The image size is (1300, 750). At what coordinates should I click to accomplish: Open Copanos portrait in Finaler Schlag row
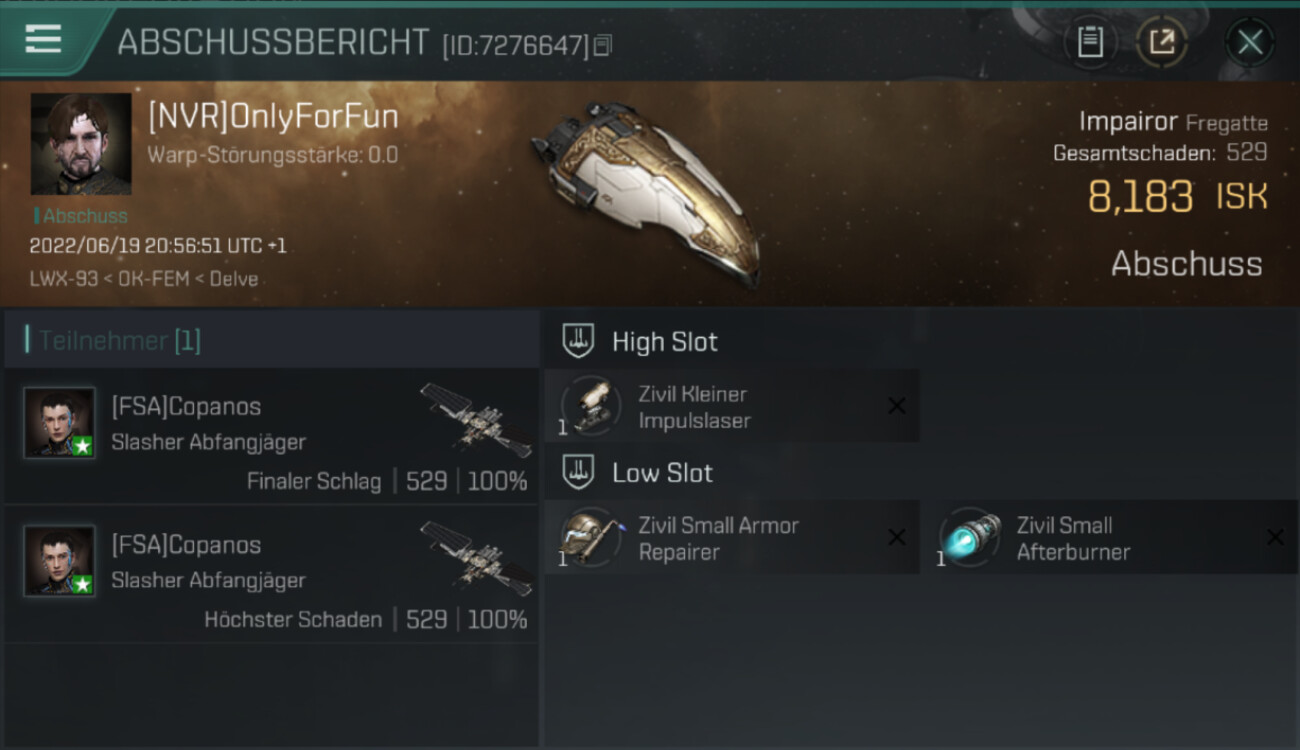click(x=60, y=423)
